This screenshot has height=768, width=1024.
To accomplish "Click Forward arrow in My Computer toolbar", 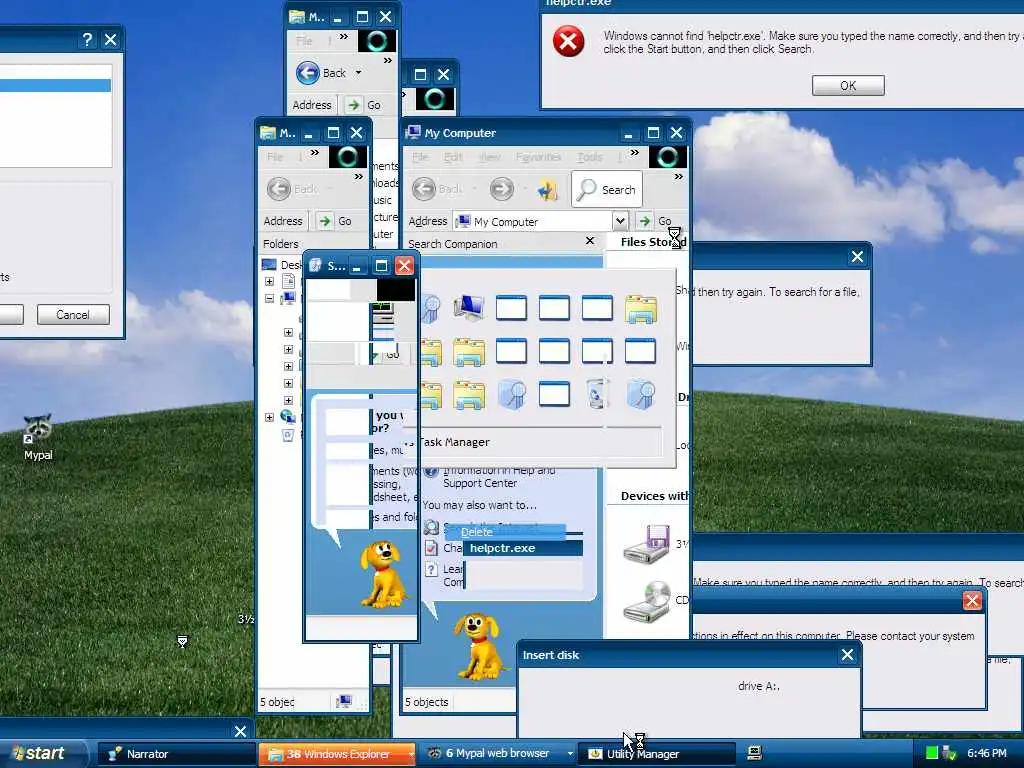I will pyautogui.click(x=502, y=189).
